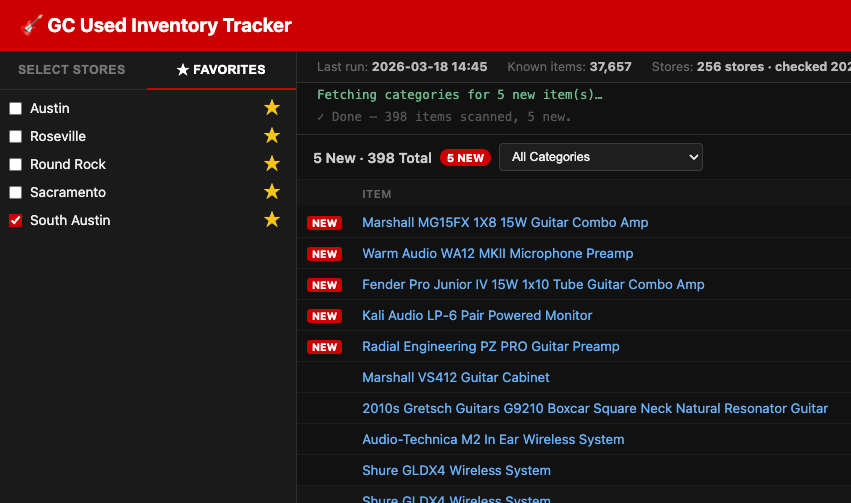
Task: Toggle the Sacramento favorite star
Action: point(271,192)
